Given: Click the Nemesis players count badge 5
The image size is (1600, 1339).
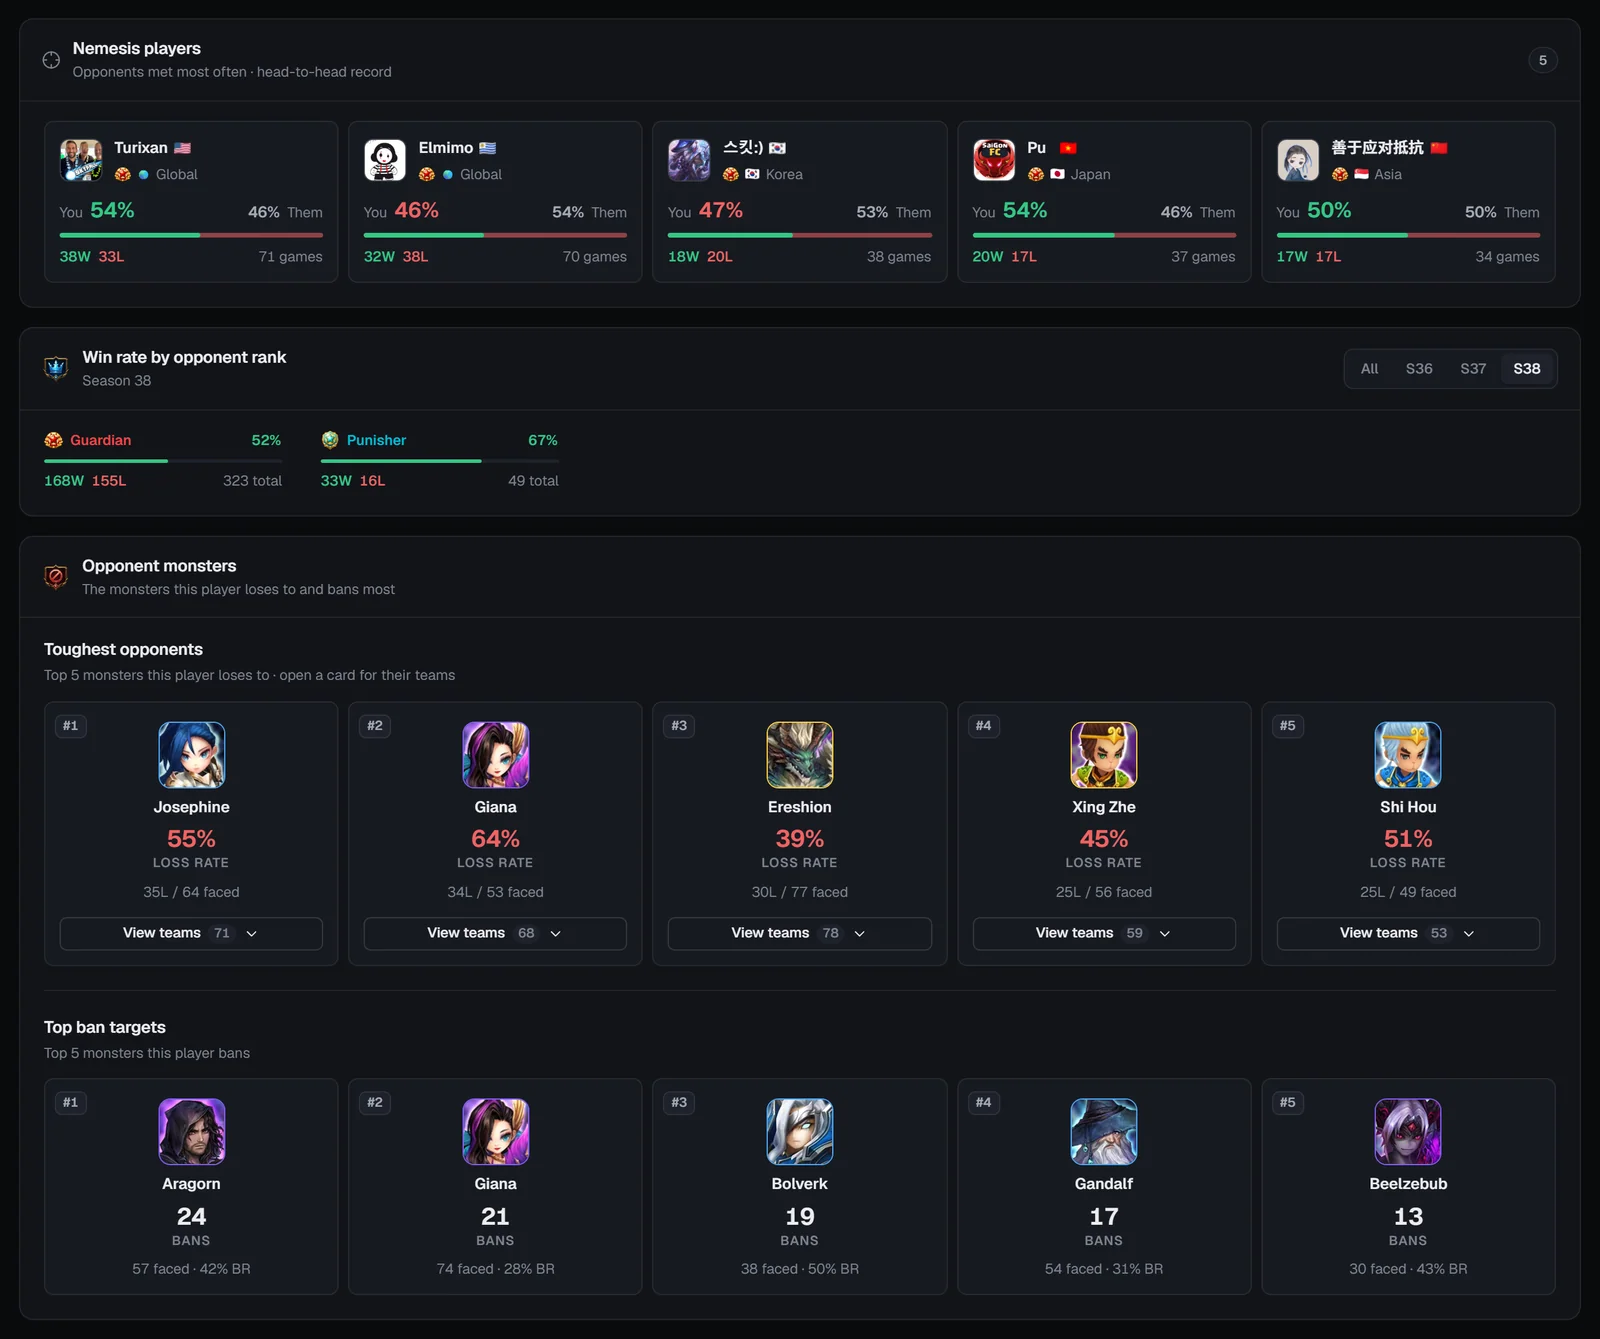Looking at the screenshot, I should (1543, 60).
